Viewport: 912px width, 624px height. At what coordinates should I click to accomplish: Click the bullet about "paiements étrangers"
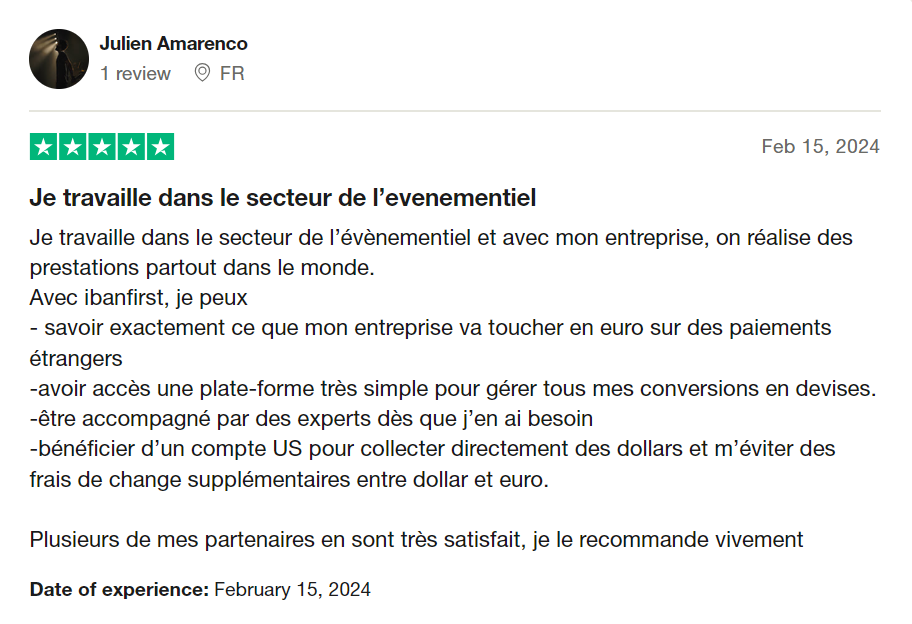[430, 328]
